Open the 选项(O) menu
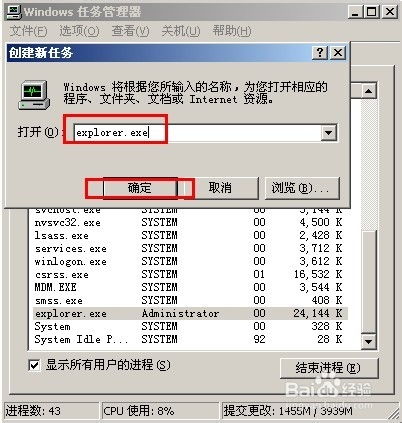The width and height of the screenshot is (402, 423). (x=79, y=31)
